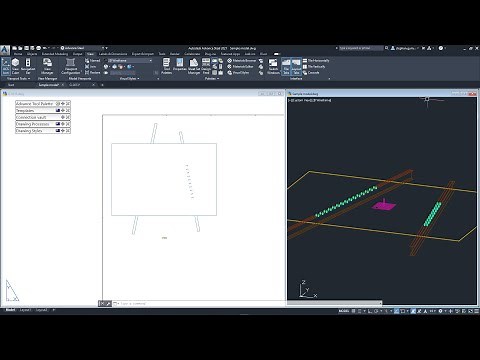The image size is (480, 360).
Task: Open the Extended Modeling ribbon tab
Action: click(55, 54)
